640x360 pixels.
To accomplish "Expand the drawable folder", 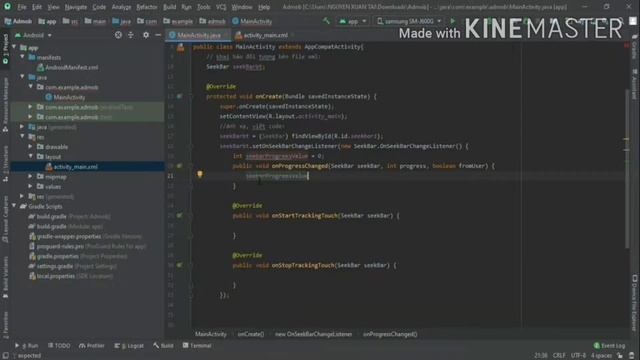I will coord(31,147).
